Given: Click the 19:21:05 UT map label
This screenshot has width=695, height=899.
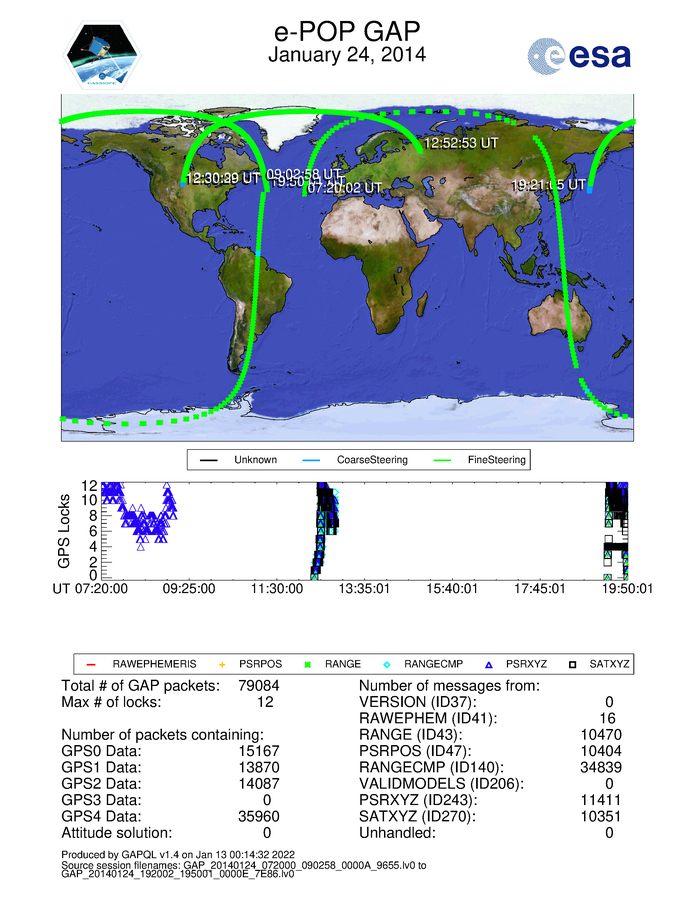Looking at the screenshot, I should tap(548, 185).
